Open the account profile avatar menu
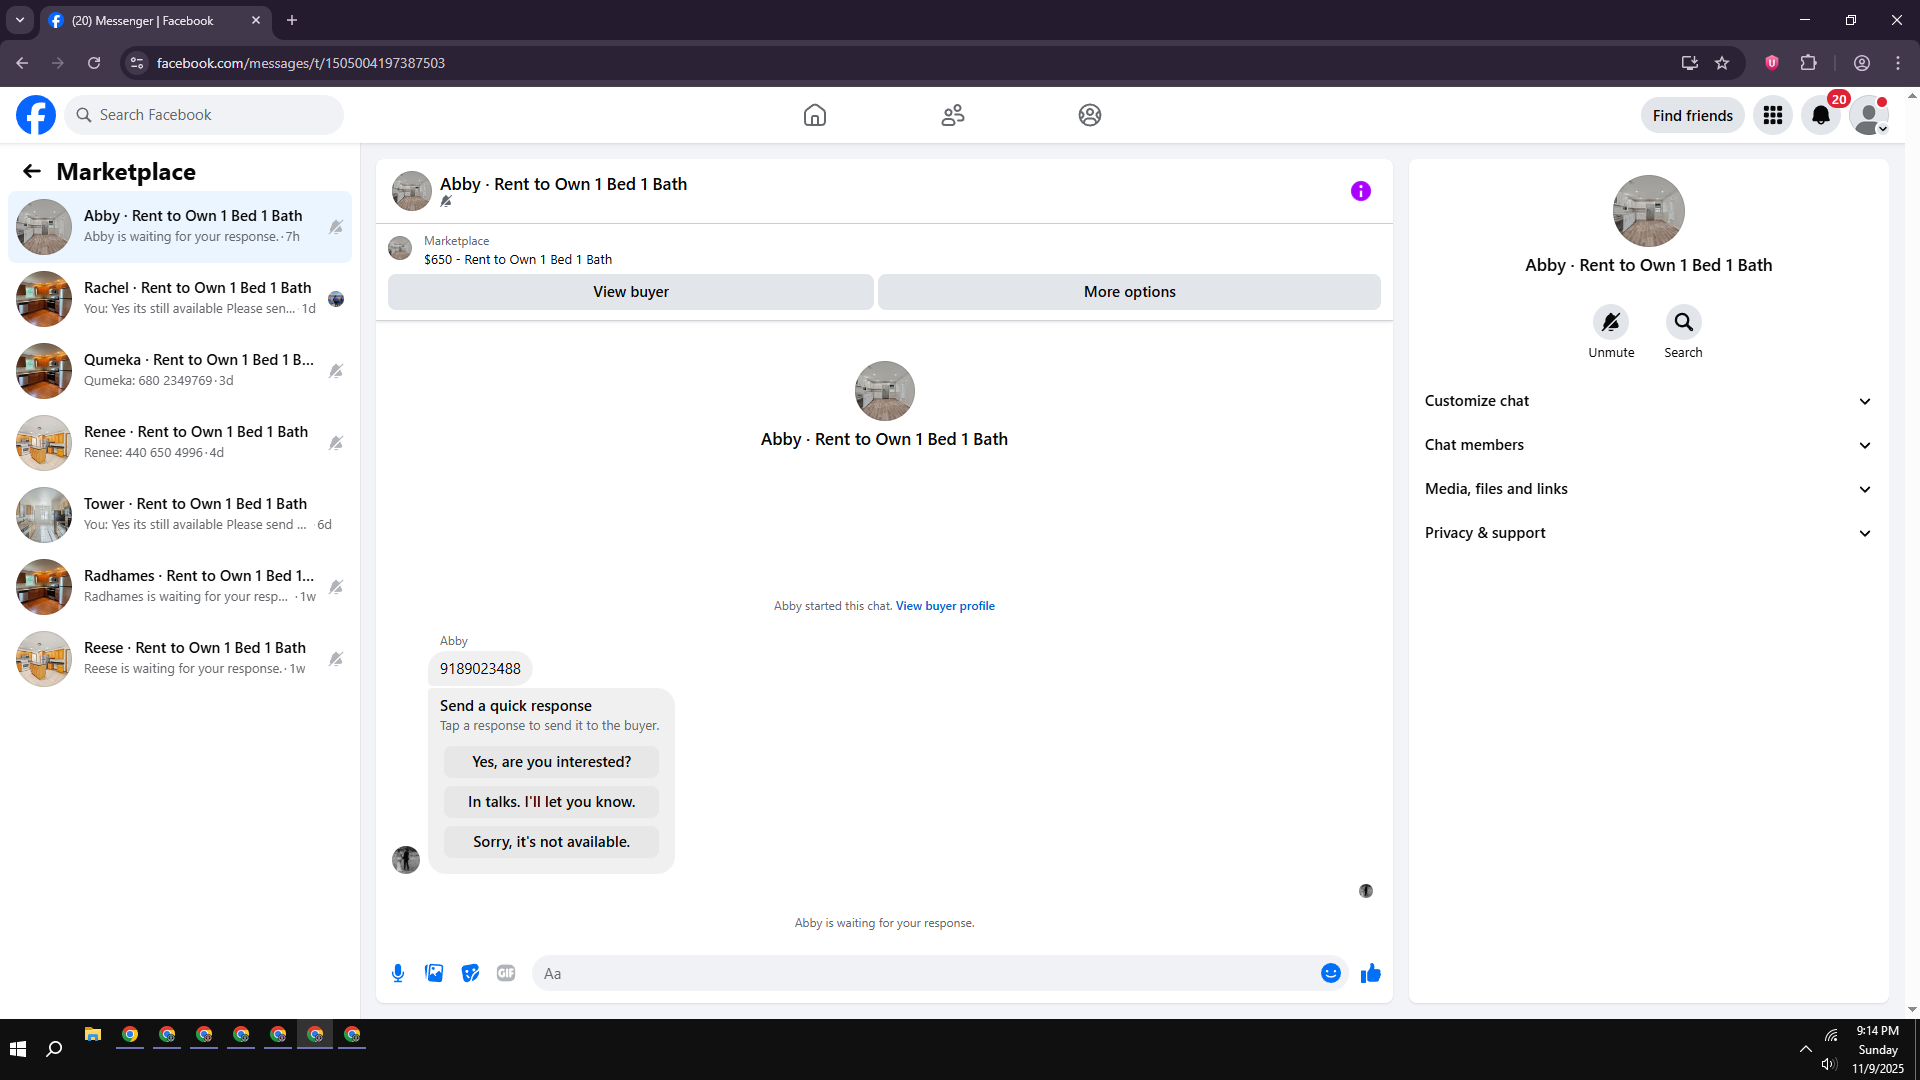 click(x=1869, y=115)
